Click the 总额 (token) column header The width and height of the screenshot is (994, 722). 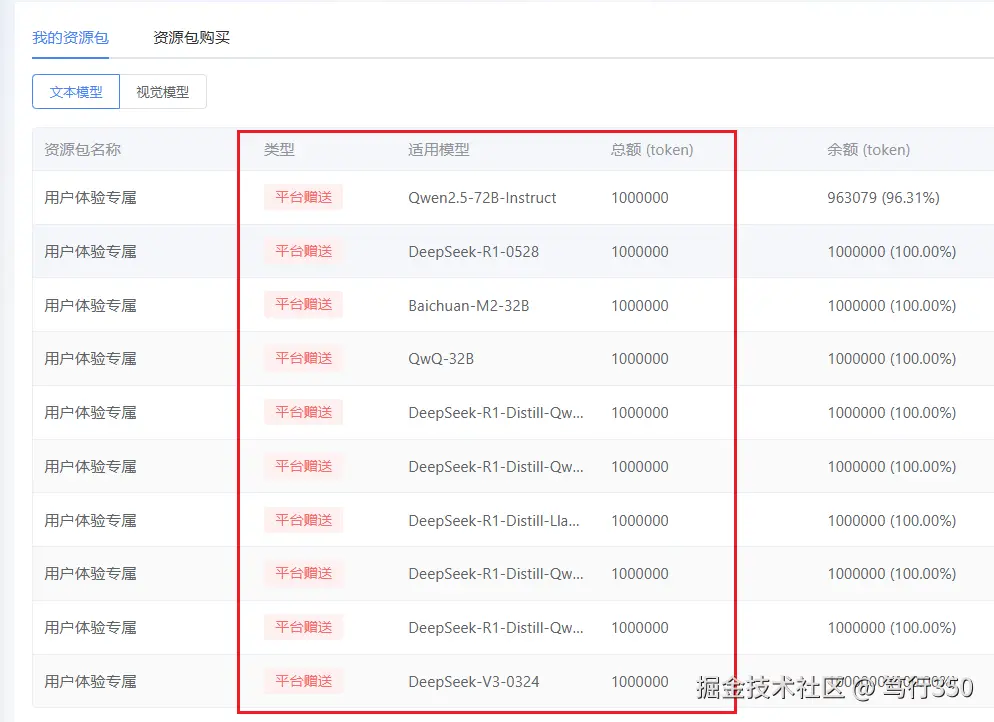click(x=652, y=150)
